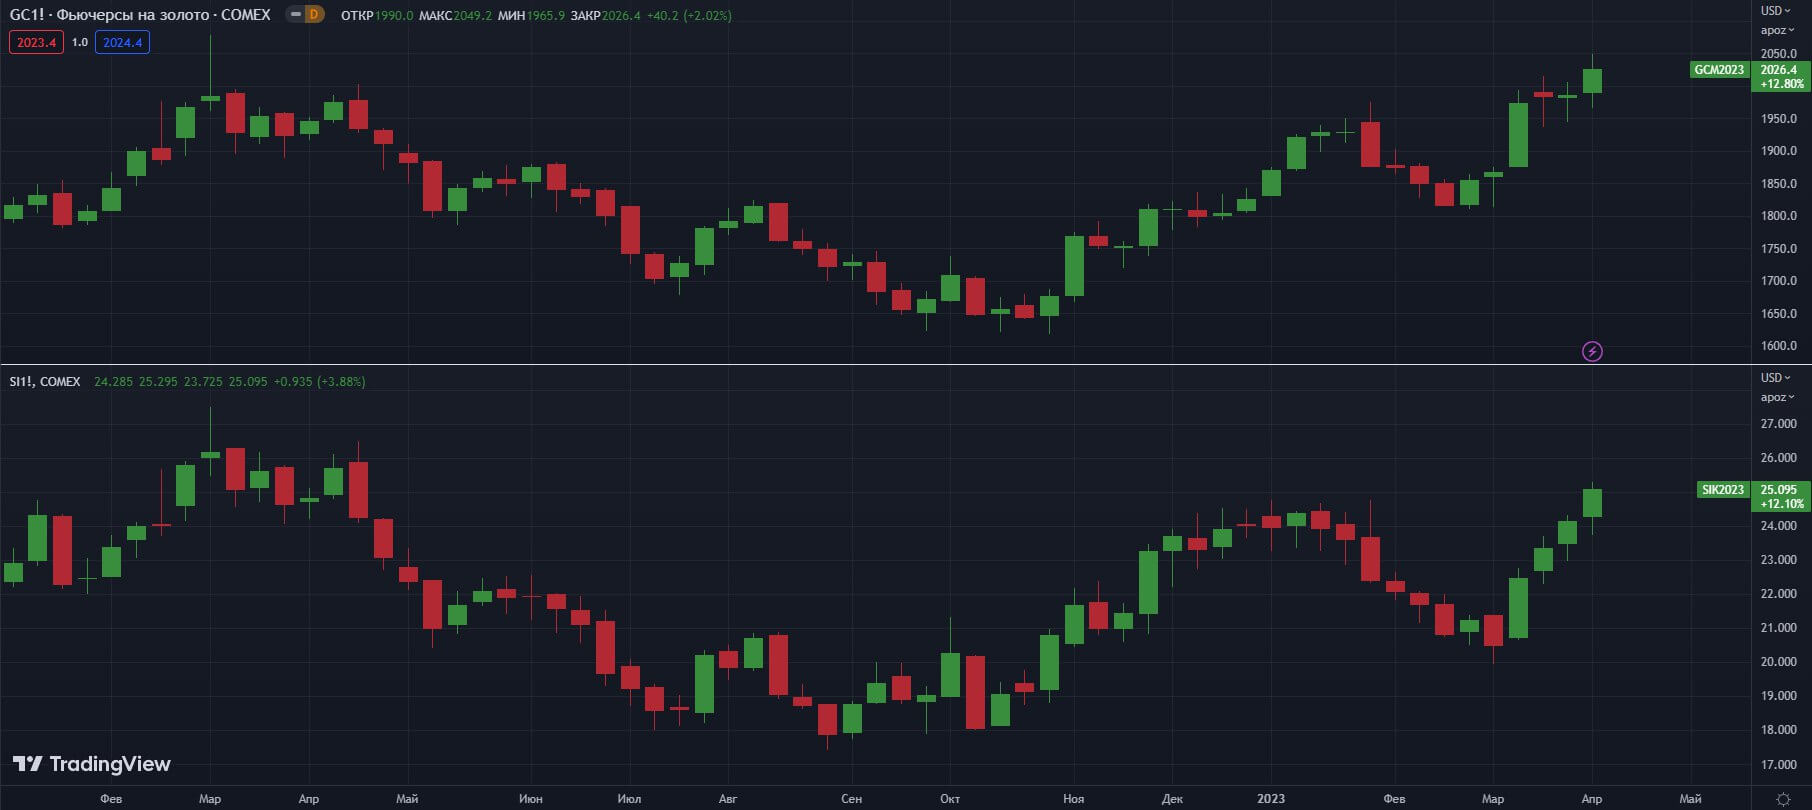
Task: Click the SIK2023 contract label
Action: pyautogui.click(x=1723, y=490)
